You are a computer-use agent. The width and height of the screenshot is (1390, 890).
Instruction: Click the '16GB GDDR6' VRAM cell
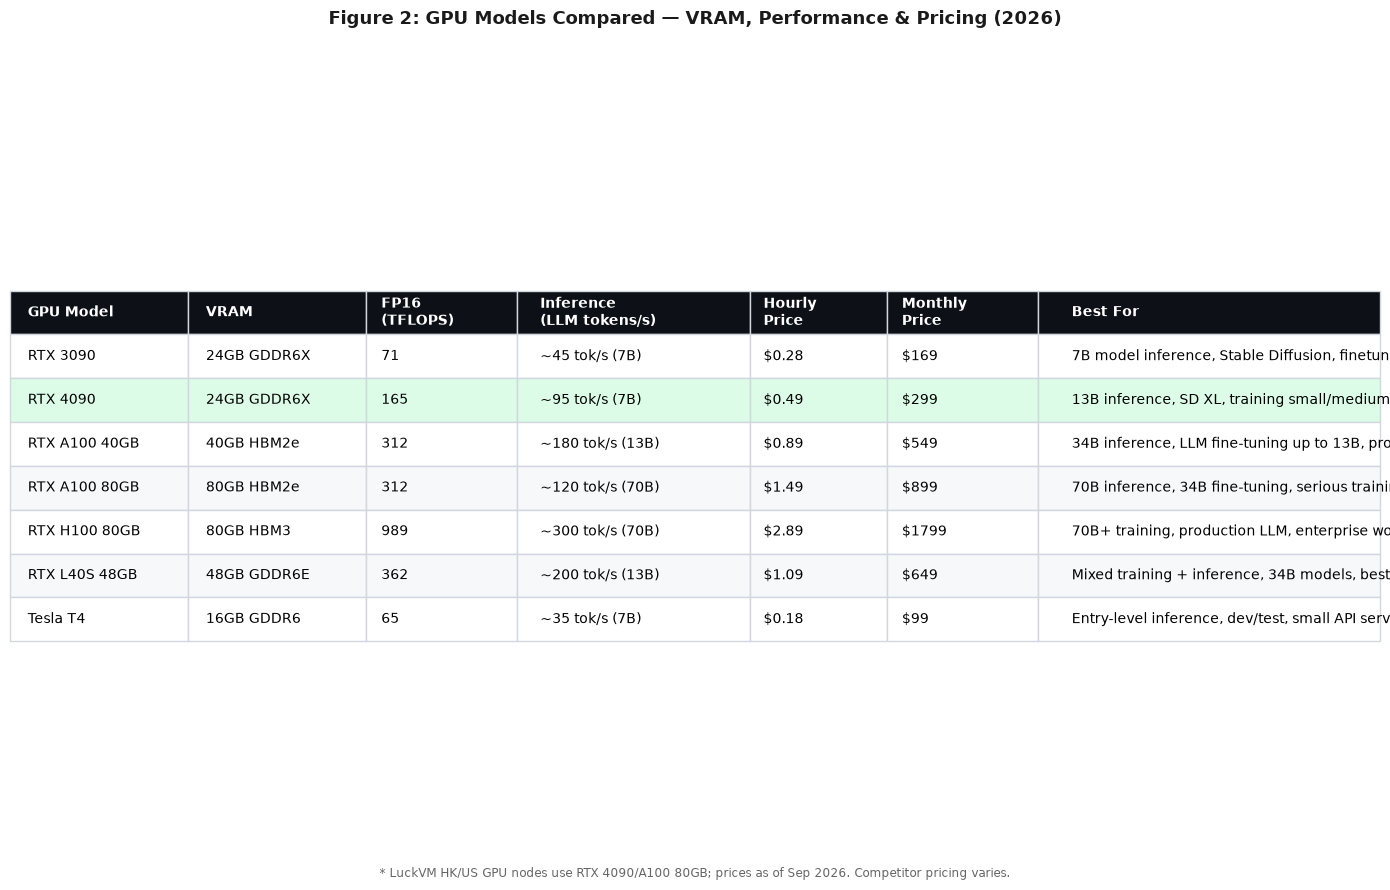pyautogui.click(x=277, y=619)
